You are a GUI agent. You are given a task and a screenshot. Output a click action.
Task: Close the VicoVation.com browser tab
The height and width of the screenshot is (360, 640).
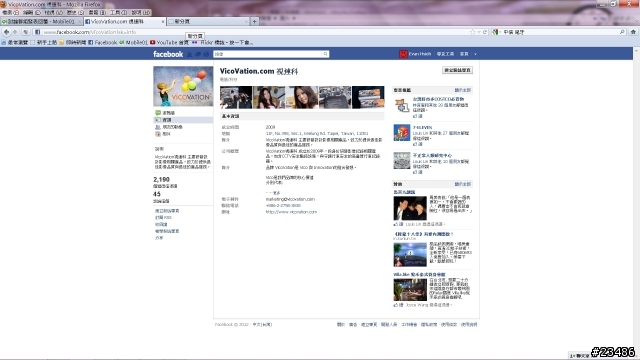163,21
